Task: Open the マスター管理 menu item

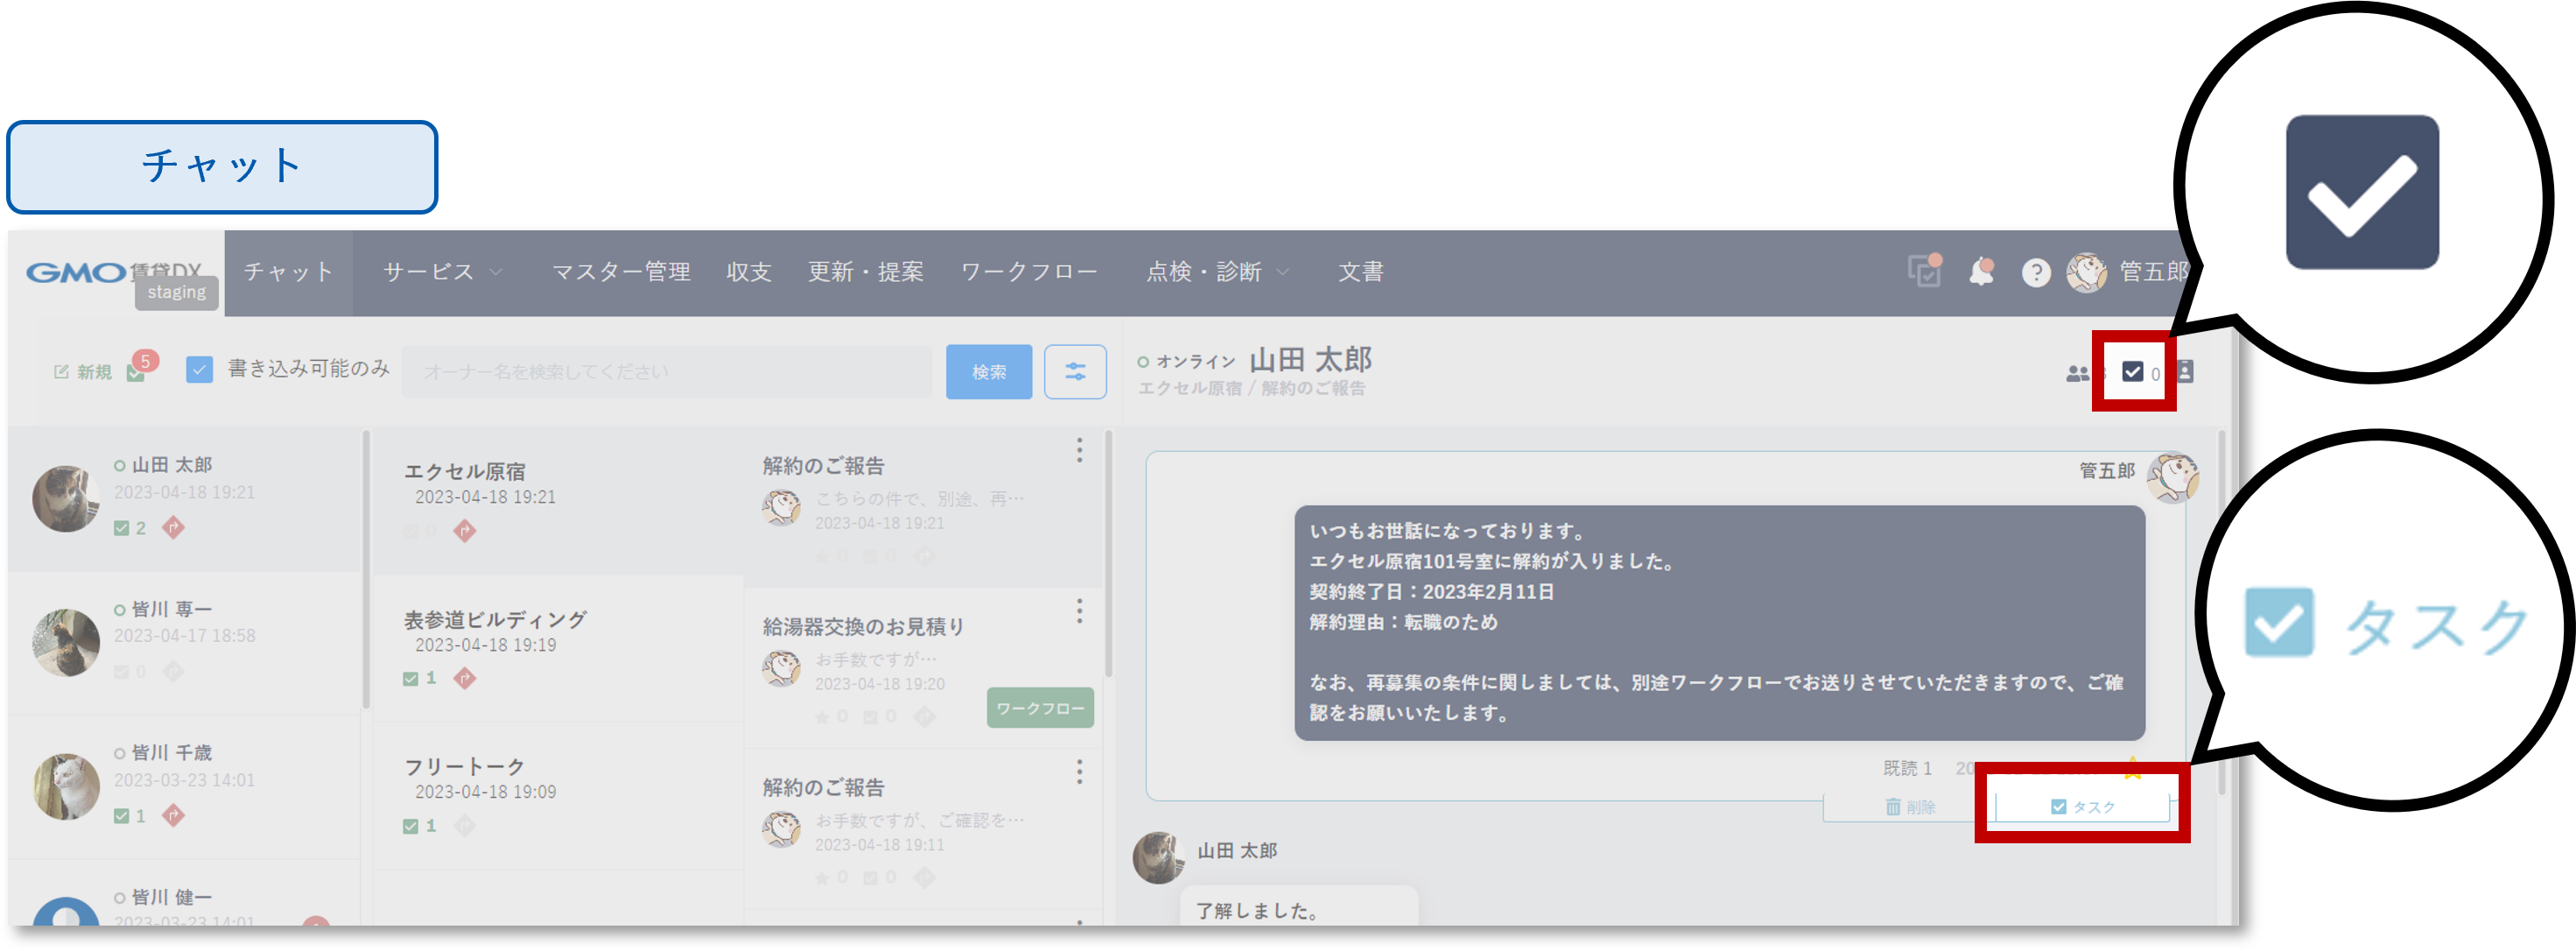Action: [621, 272]
